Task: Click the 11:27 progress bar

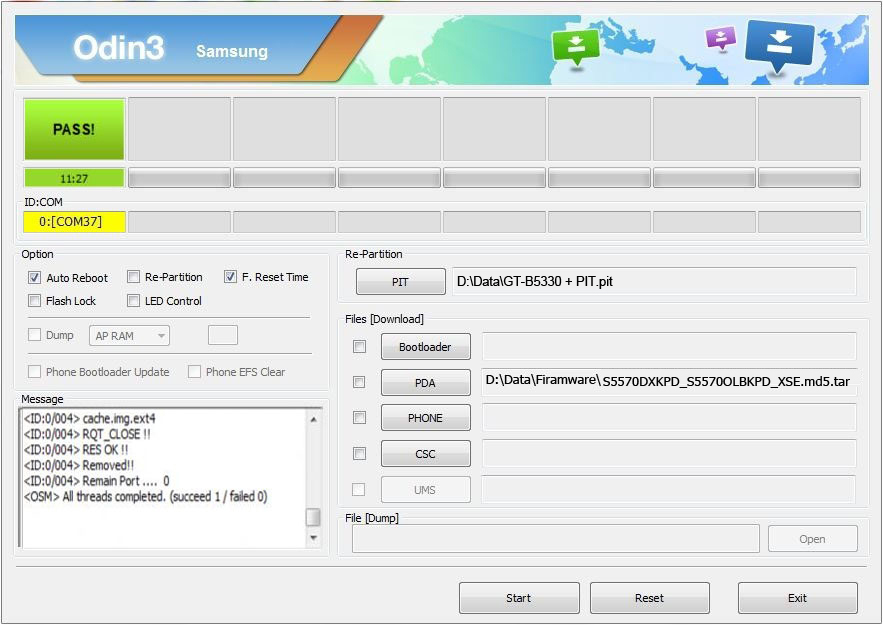Action: [x=74, y=178]
